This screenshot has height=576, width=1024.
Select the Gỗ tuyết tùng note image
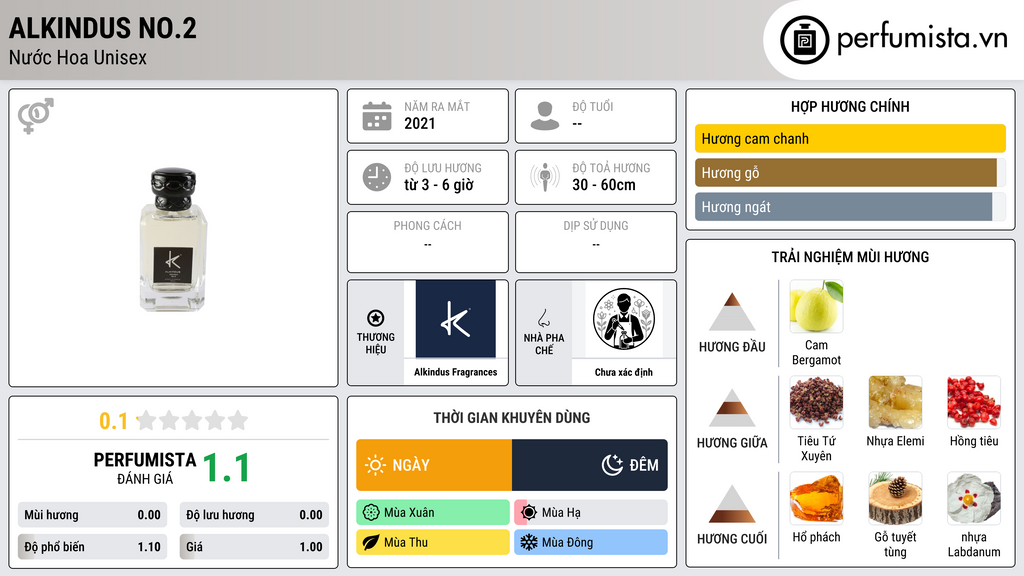(895, 498)
